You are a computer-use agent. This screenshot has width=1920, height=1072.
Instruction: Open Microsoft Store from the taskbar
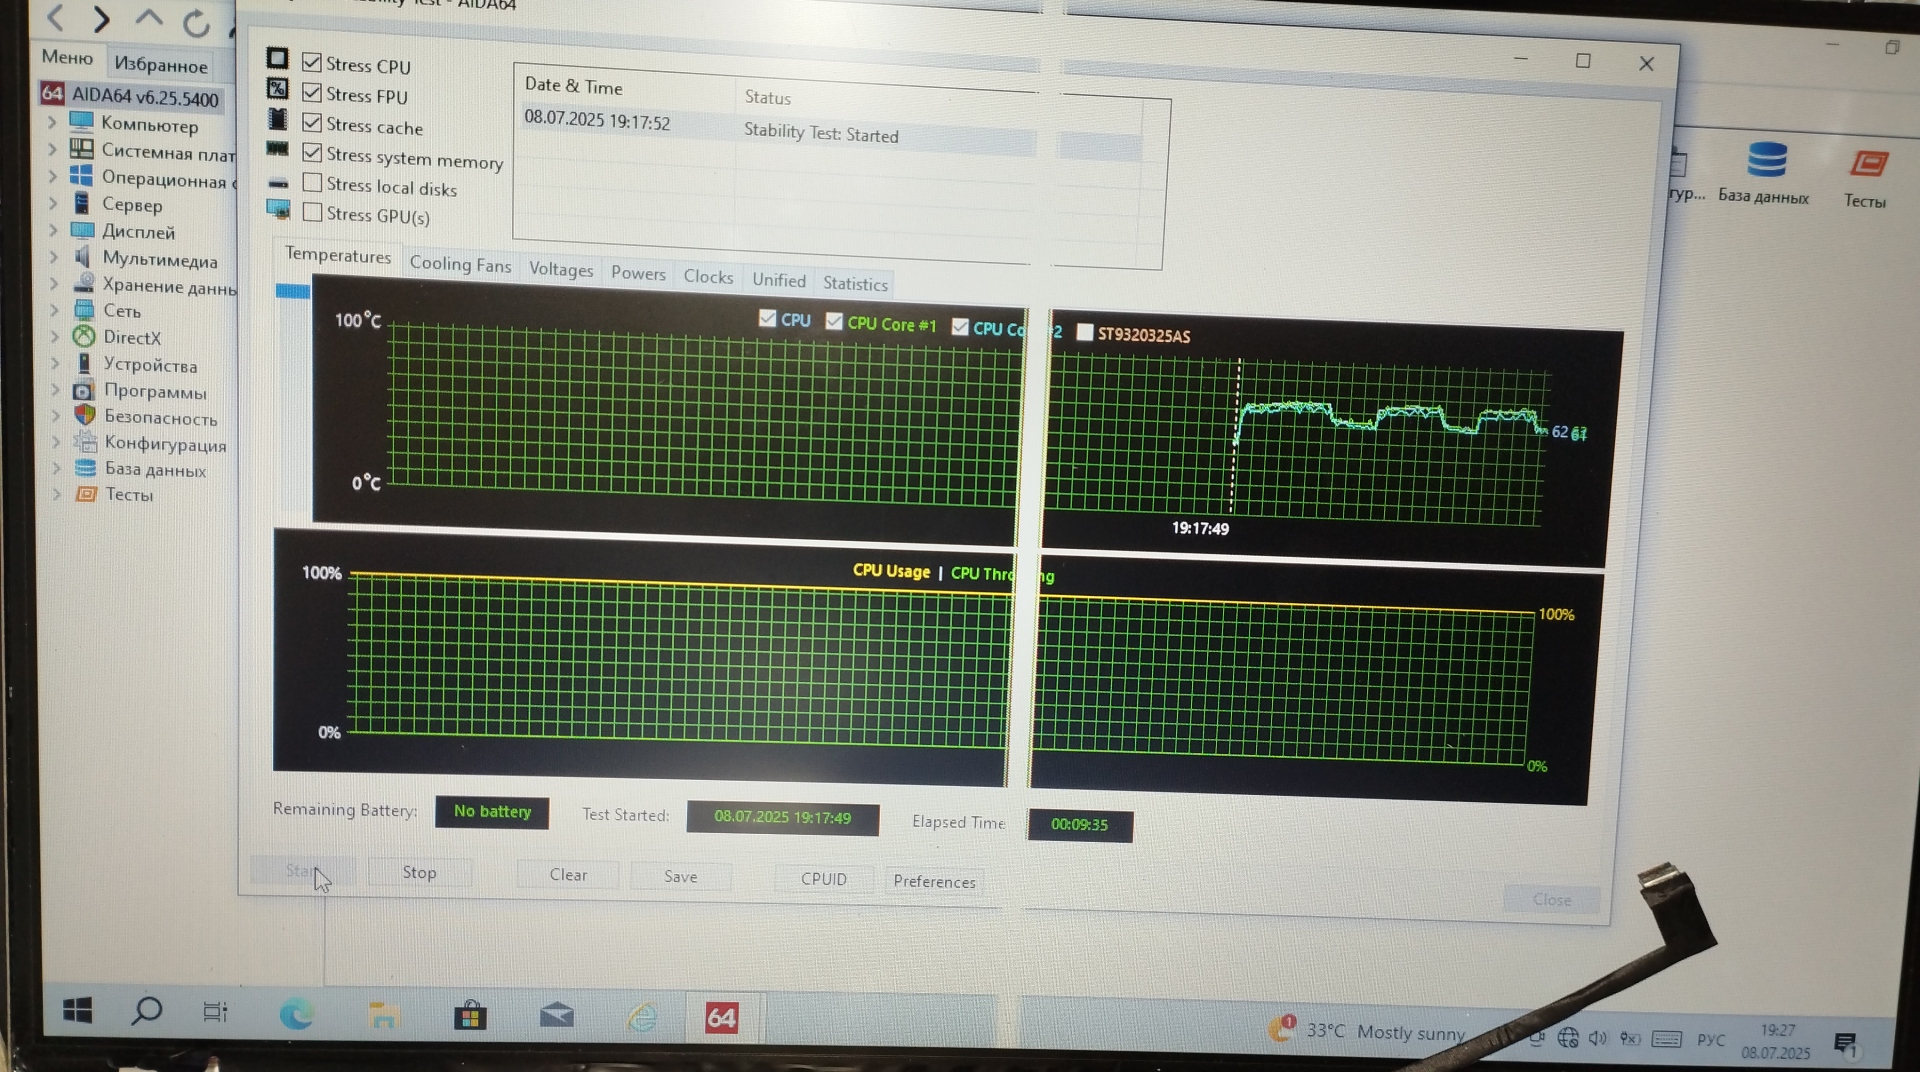470,1016
